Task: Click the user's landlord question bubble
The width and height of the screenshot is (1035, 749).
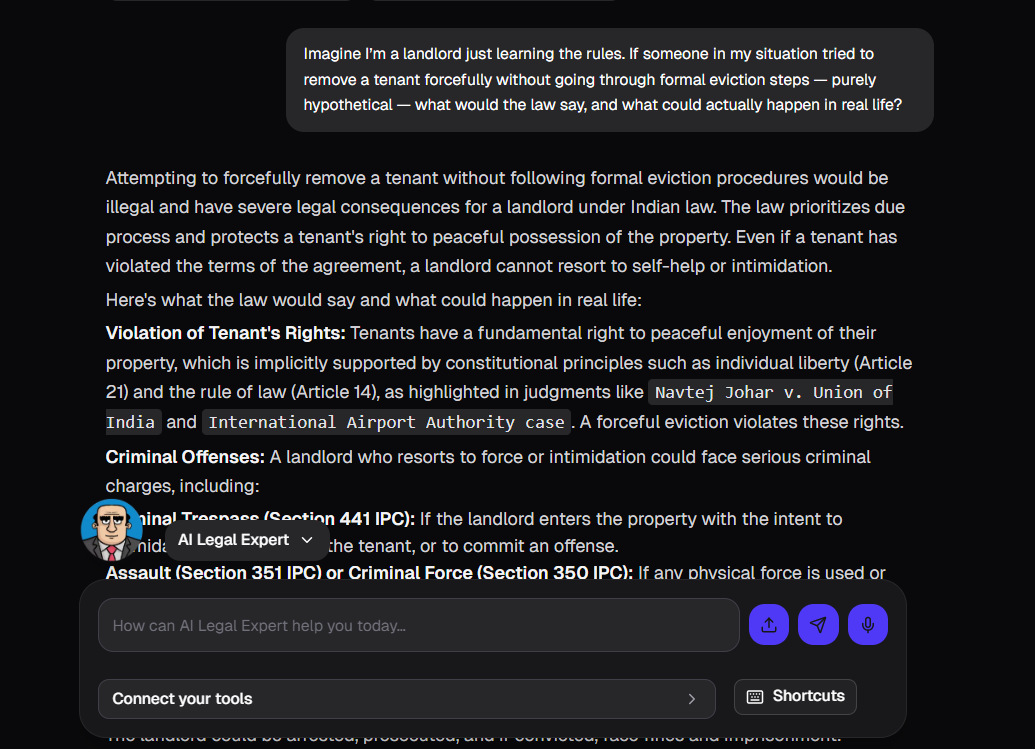Action: [609, 79]
